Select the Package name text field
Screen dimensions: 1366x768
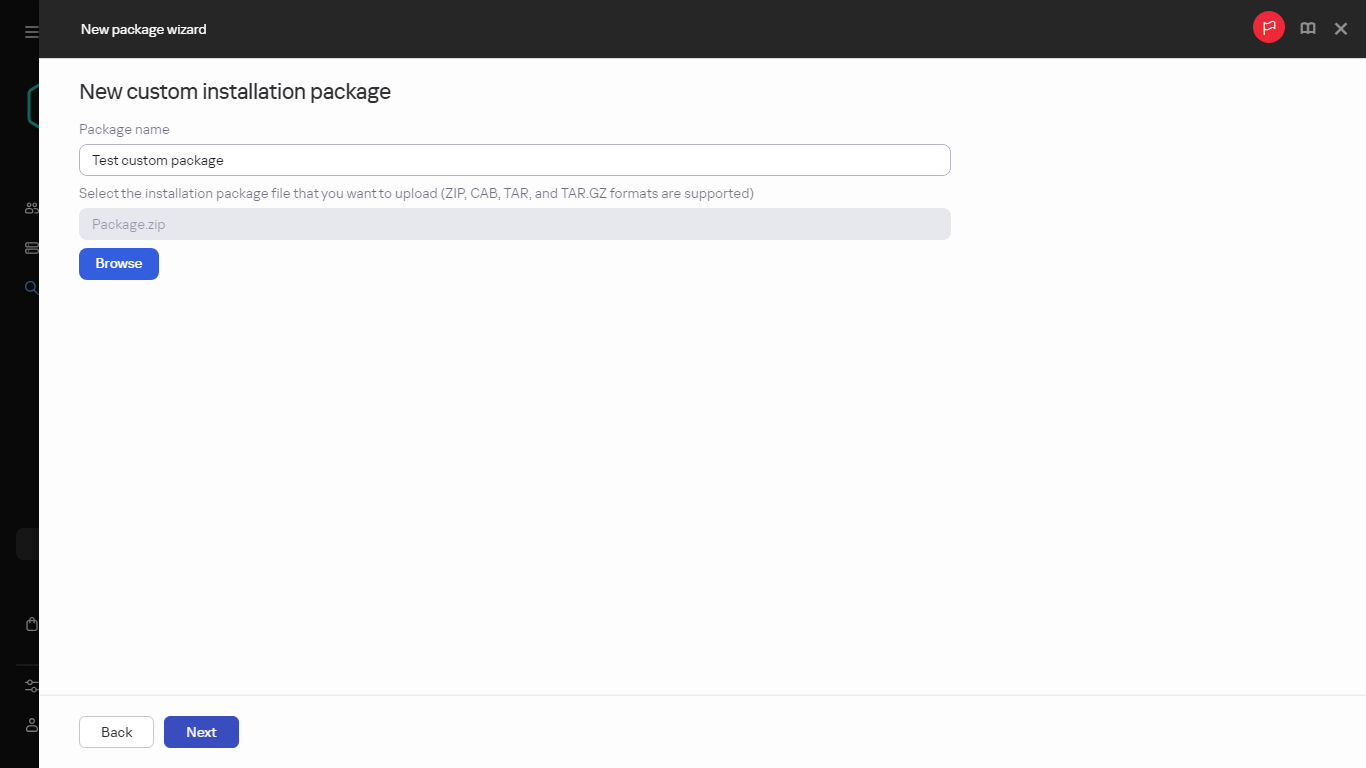514,159
